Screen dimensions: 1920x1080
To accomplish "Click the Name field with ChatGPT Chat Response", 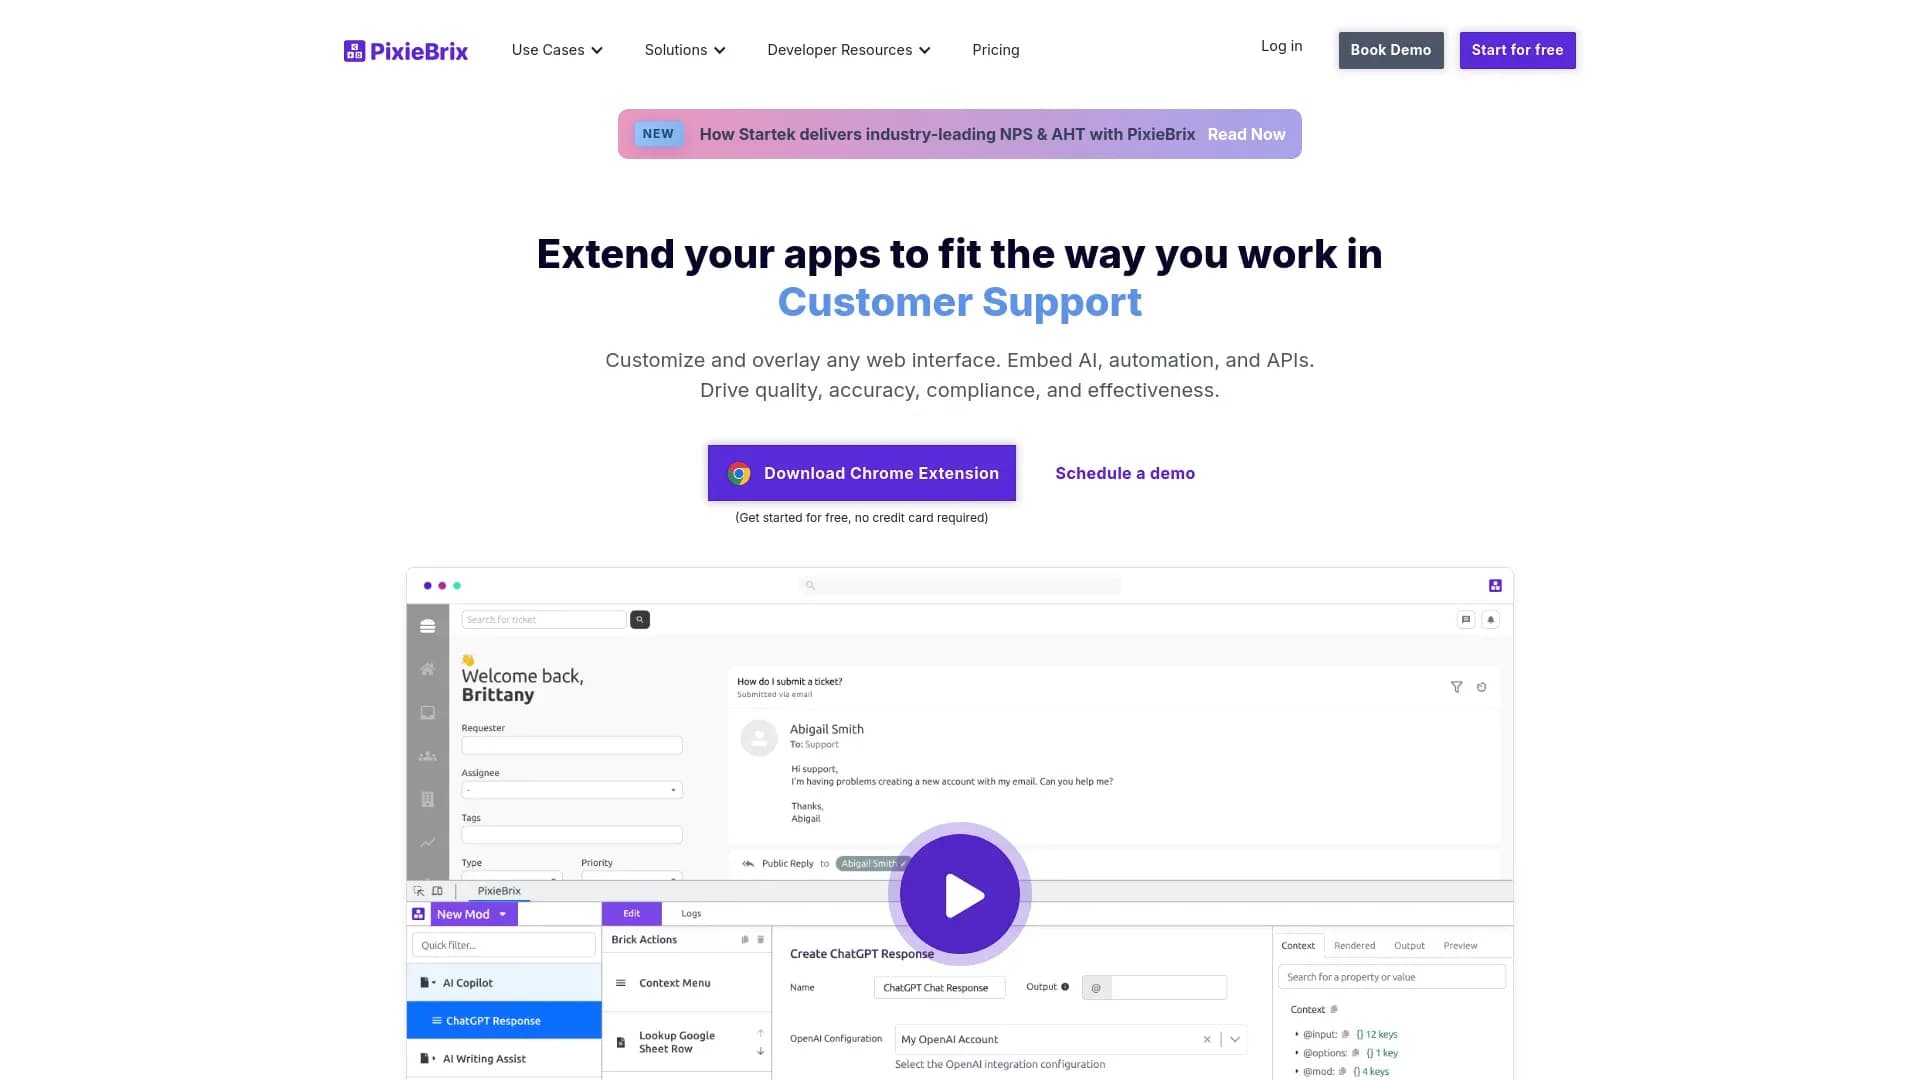I will click(939, 988).
